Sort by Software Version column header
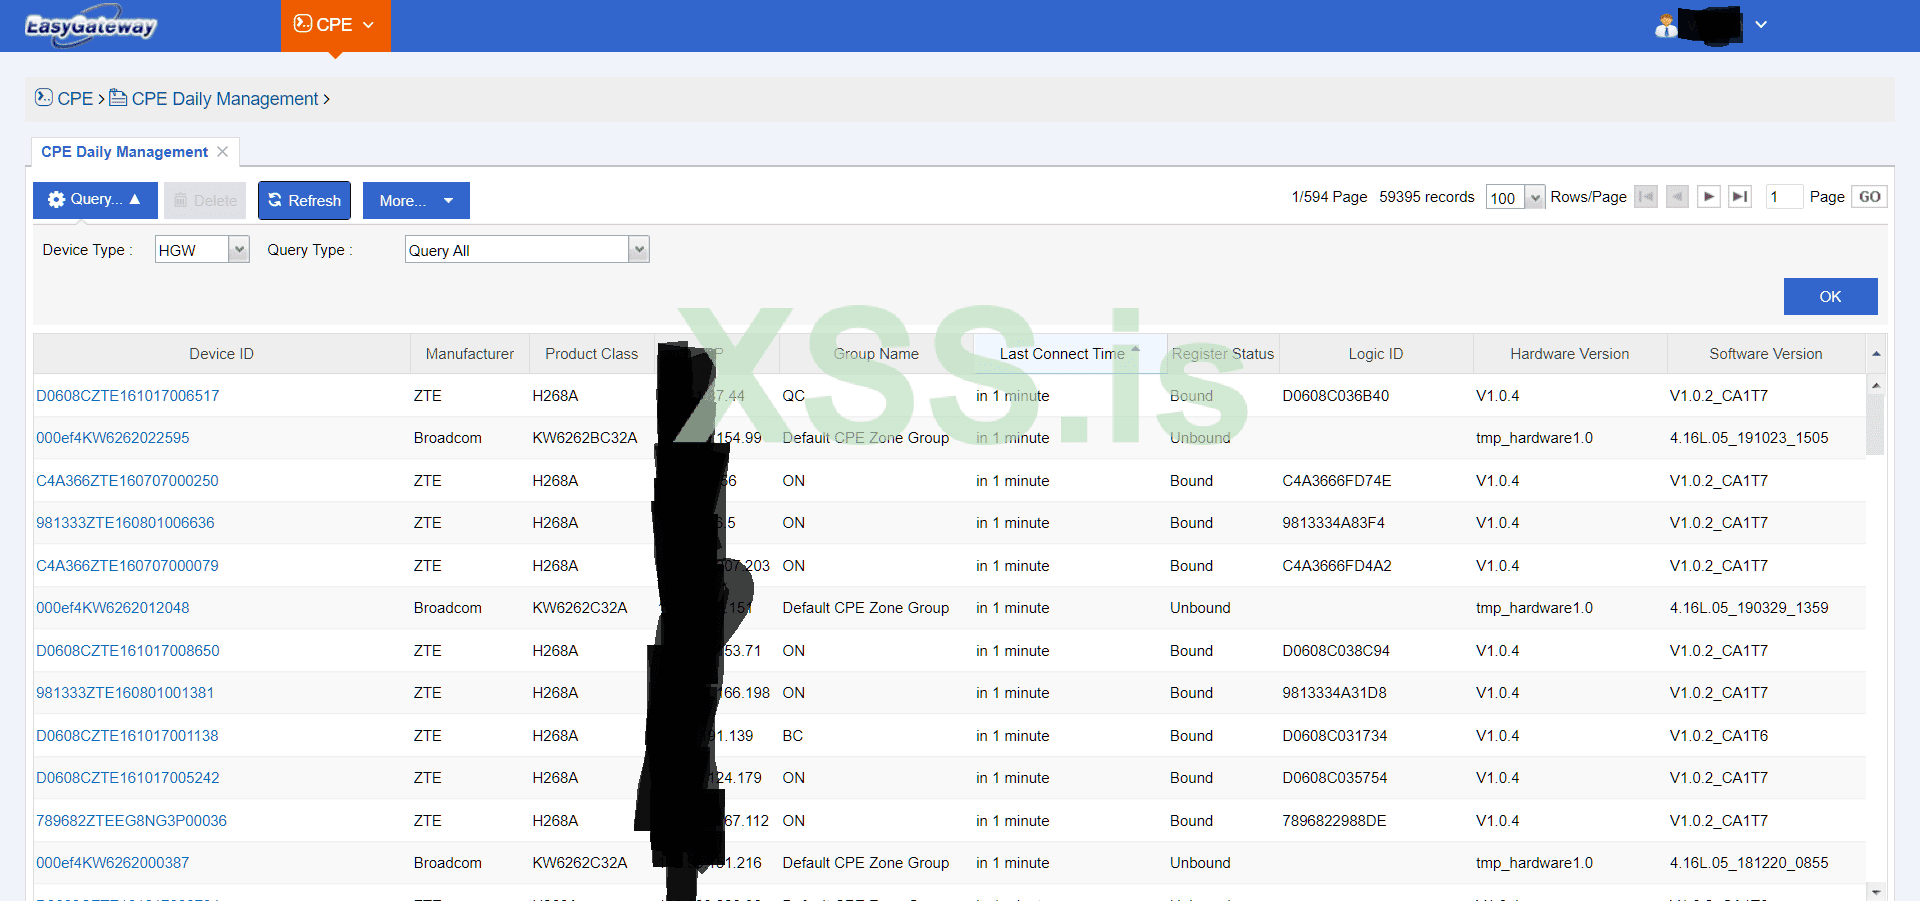The height and width of the screenshot is (901, 1920). coord(1766,354)
